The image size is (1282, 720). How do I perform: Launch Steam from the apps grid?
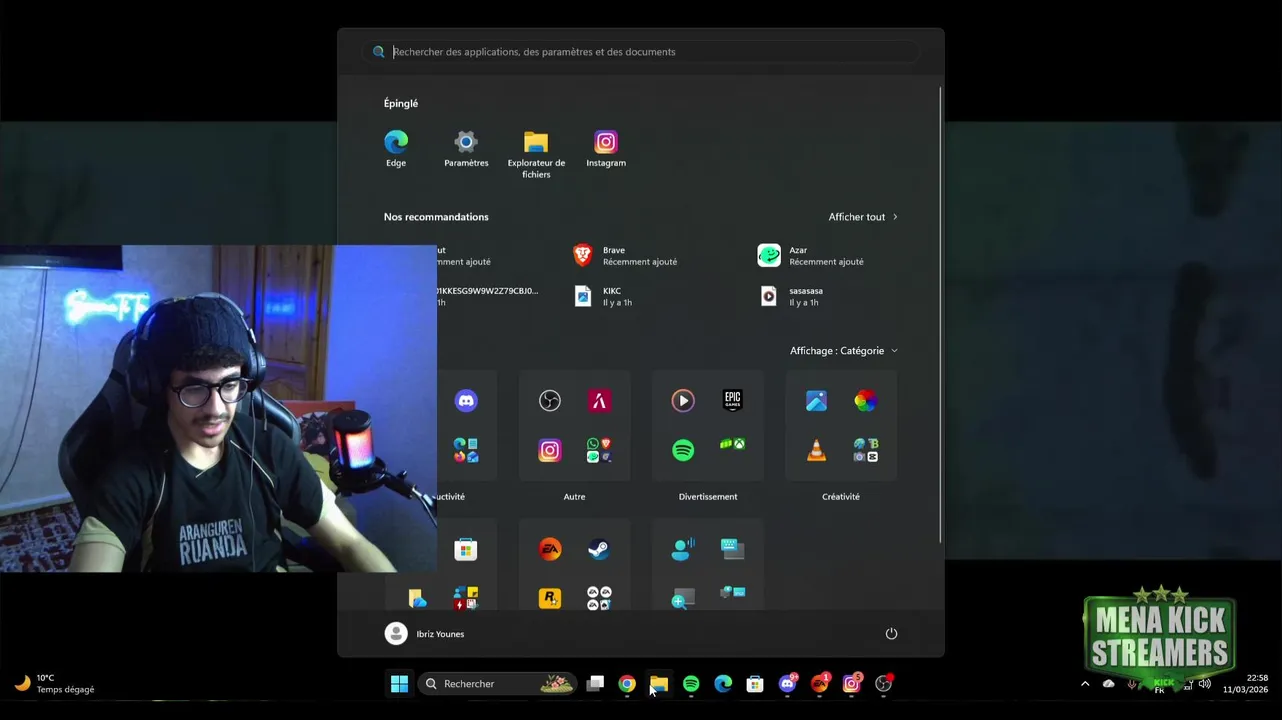coord(599,549)
